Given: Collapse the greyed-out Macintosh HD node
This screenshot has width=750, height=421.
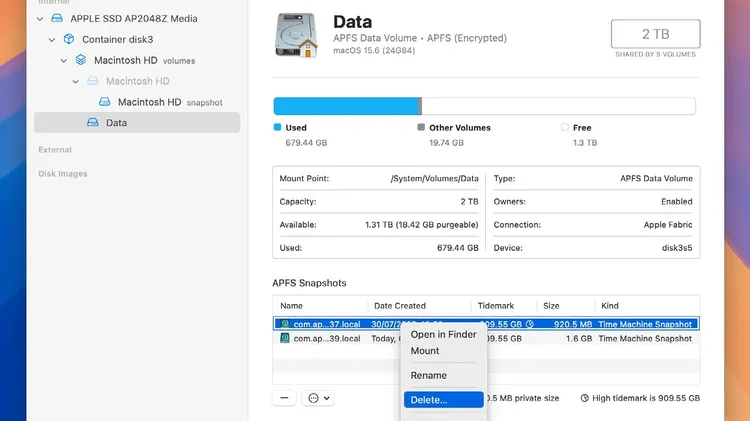Looking at the screenshot, I should click(x=76, y=81).
